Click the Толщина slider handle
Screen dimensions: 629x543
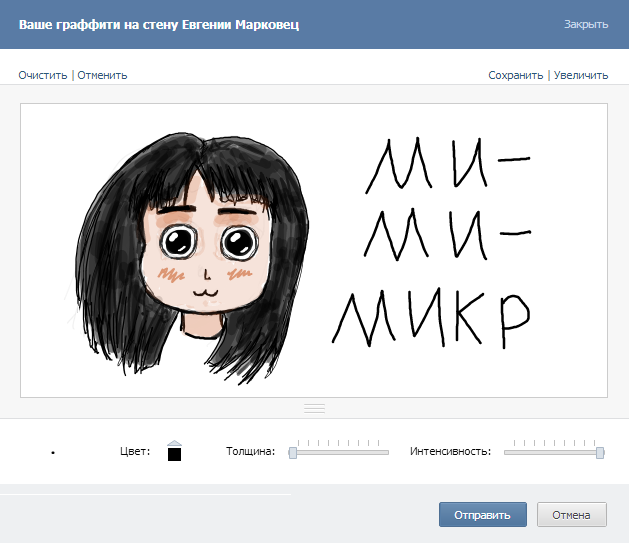tap(293, 453)
